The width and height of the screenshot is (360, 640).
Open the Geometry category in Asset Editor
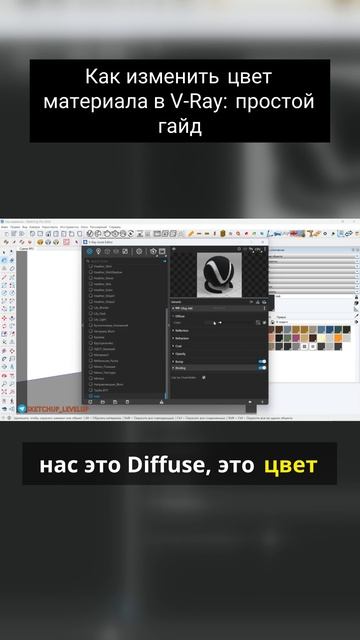click(x=107, y=251)
